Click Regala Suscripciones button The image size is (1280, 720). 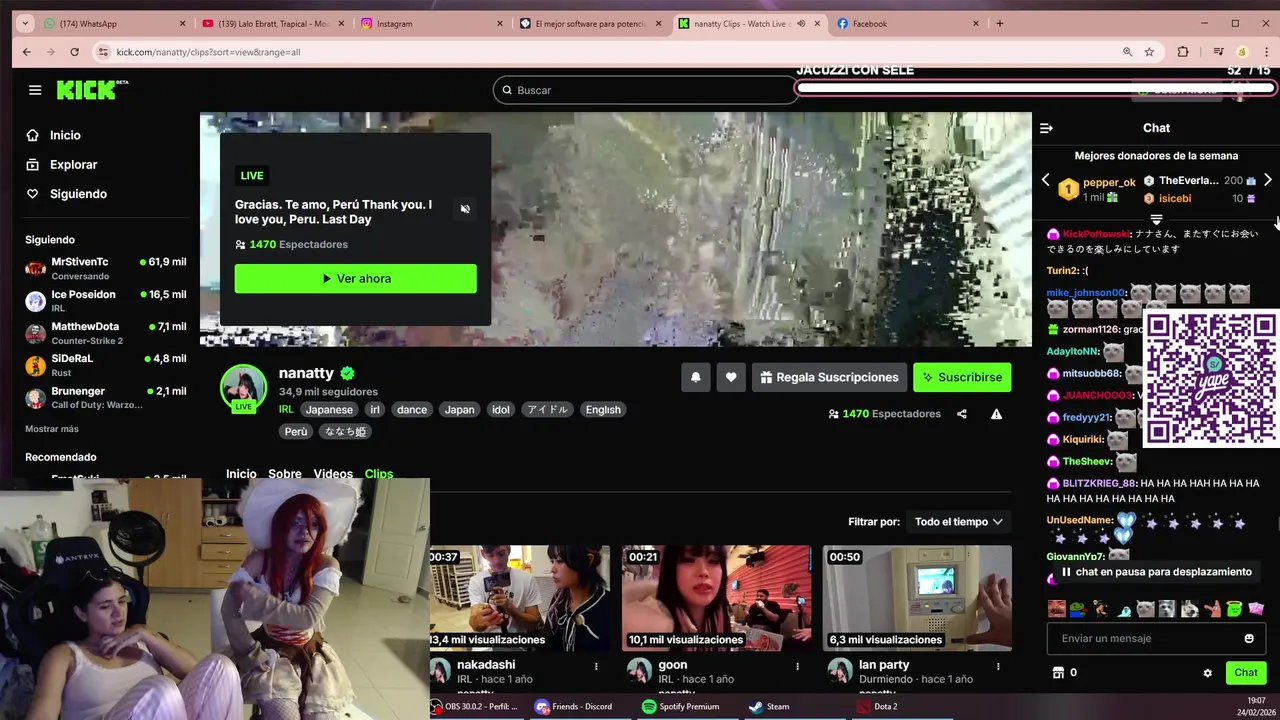point(829,377)
